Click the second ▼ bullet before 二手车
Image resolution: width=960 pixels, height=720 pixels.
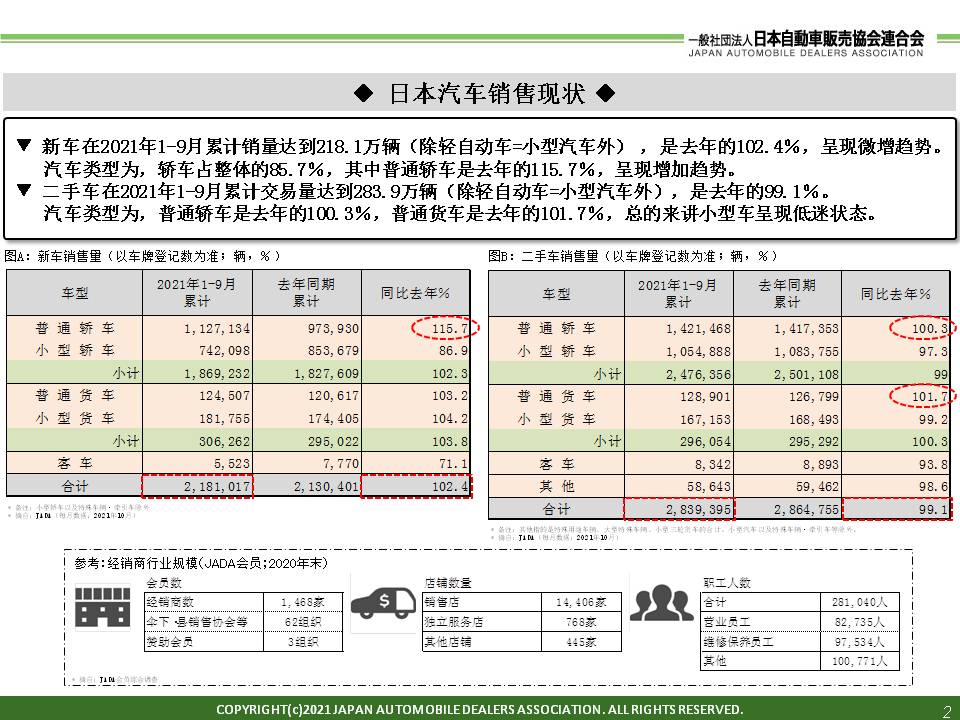coord(23,190)
